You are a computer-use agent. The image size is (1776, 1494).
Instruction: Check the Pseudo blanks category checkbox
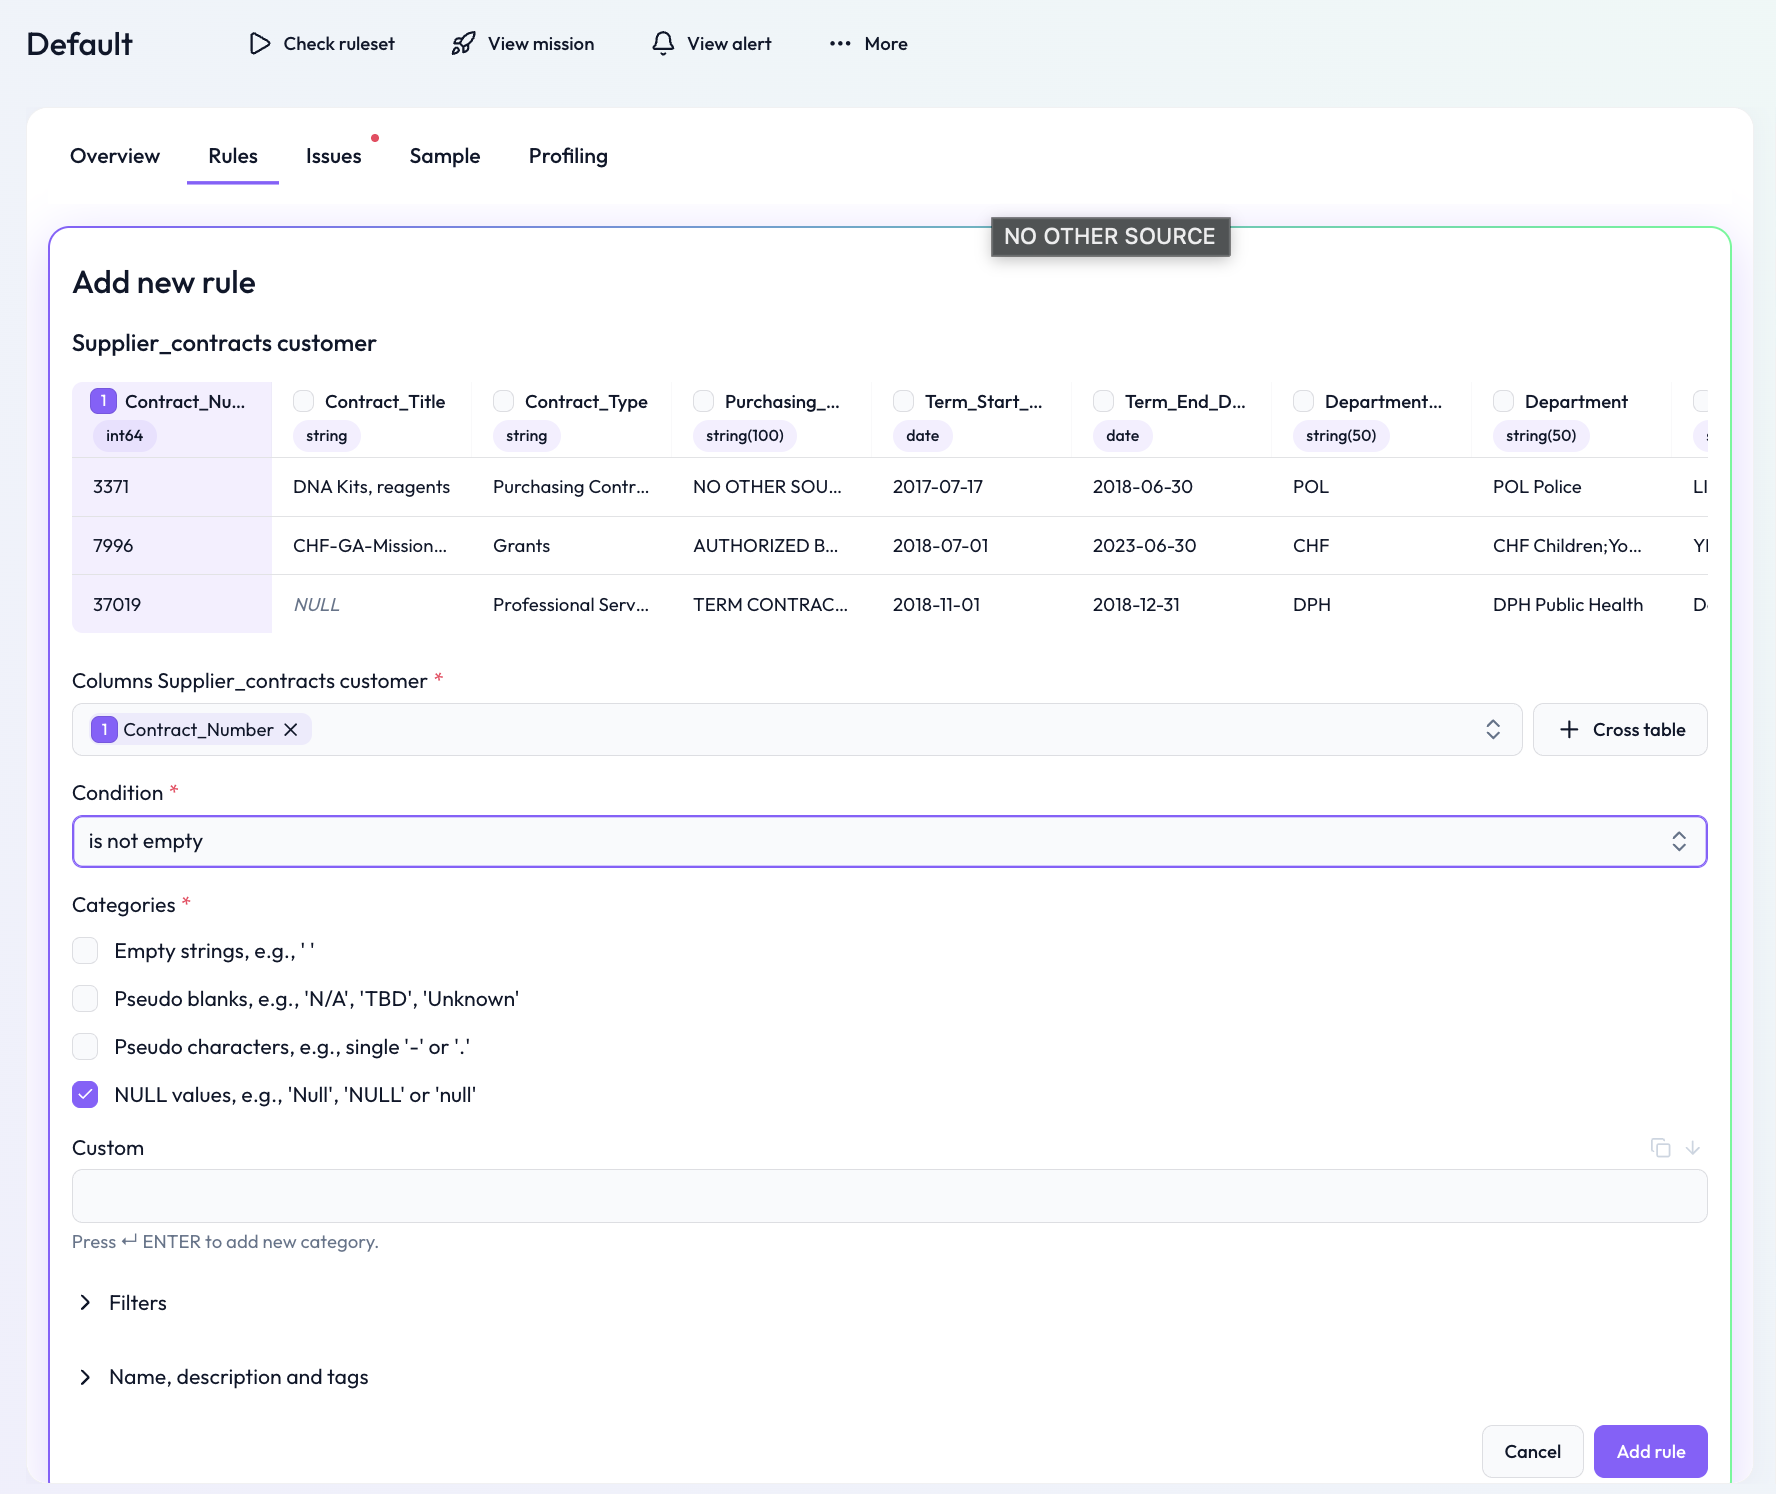point(86,999)
